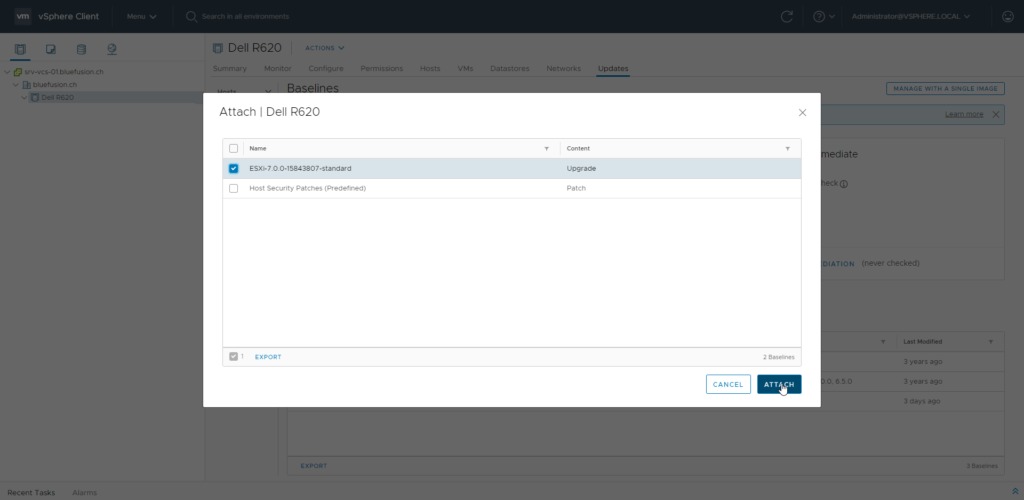Open the help question mark icon
Image resolution: width=1024 pixels, height=500 pixels.
tap(818, 17)
